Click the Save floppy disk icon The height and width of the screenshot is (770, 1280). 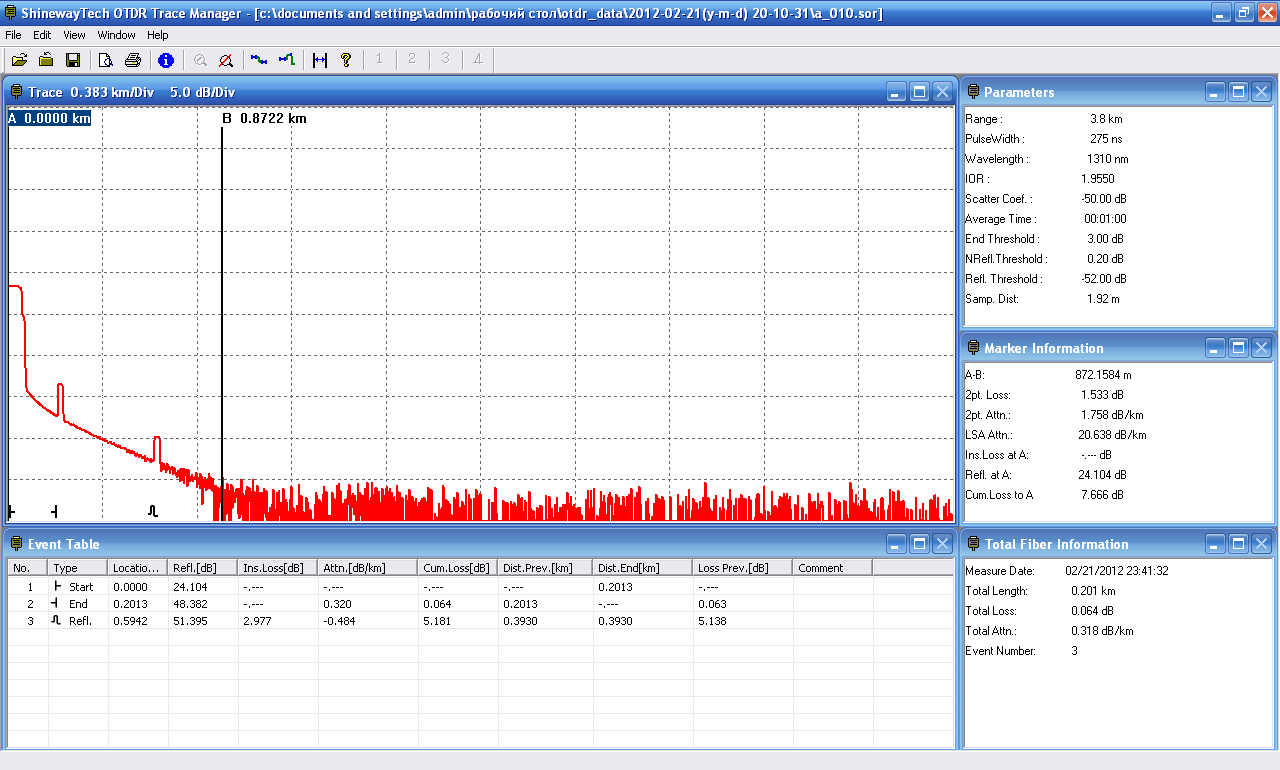[x=73, y=60]
